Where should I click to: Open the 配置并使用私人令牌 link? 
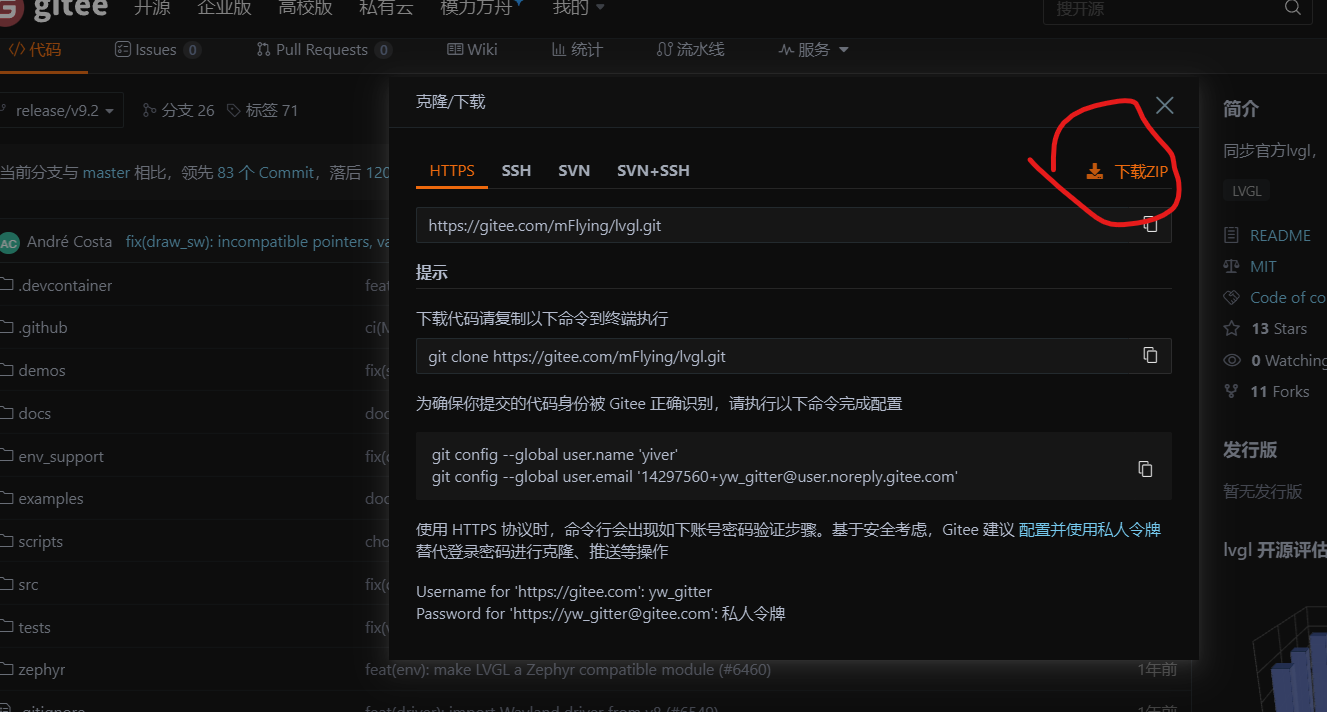1090,530
